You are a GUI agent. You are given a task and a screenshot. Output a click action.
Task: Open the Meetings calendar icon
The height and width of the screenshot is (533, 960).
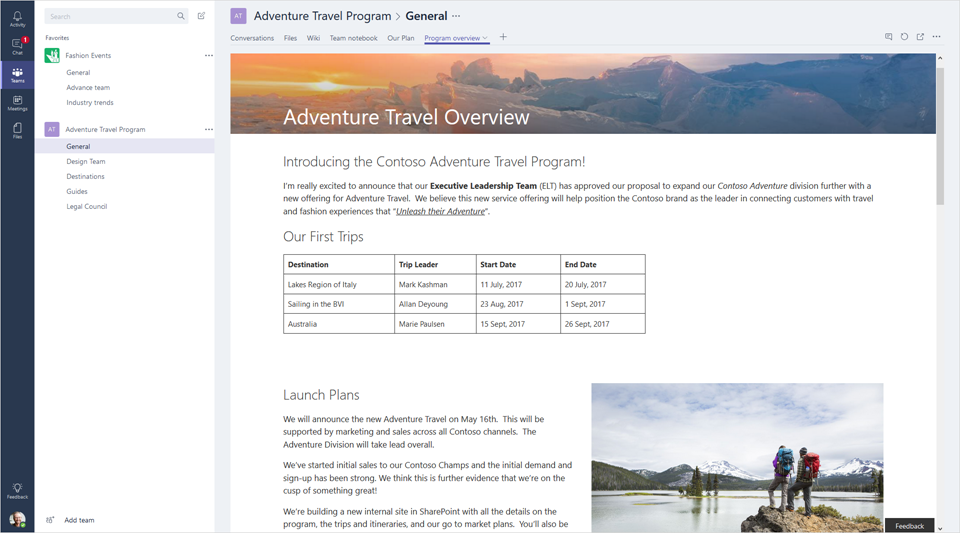(17, 103)
